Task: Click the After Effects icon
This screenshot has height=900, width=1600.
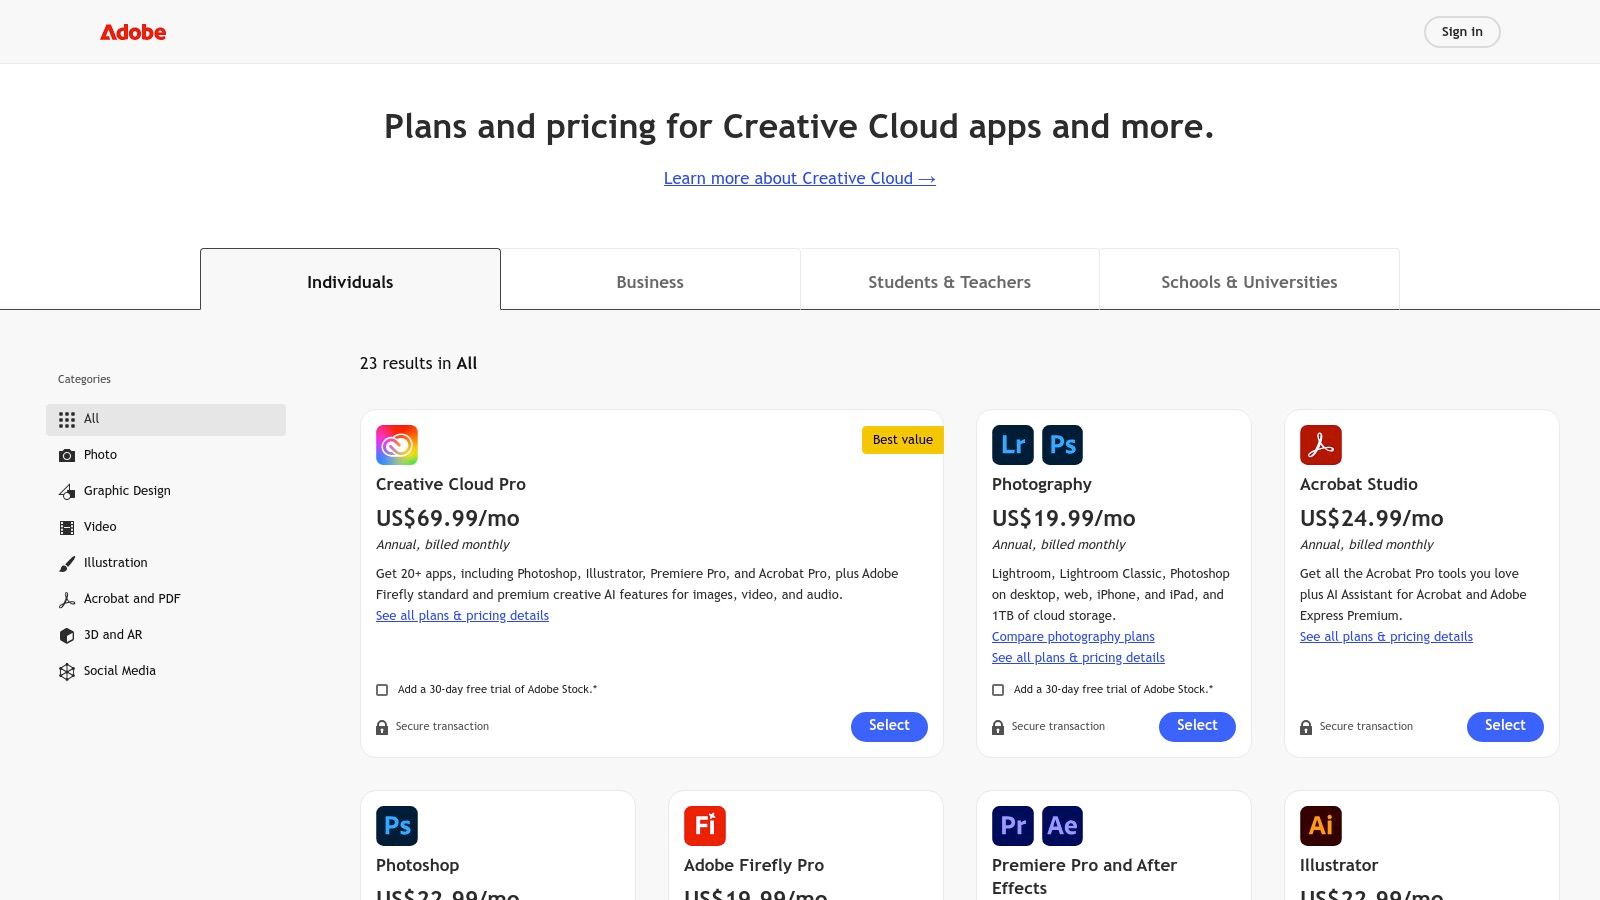Action: [1063, 826]
